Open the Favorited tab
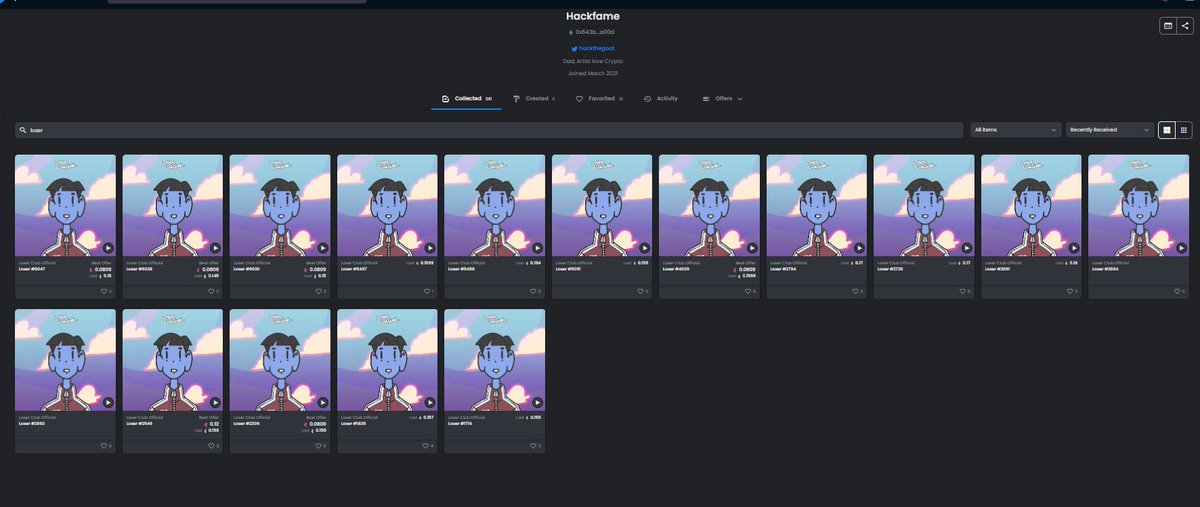 [x=599, y=99]
